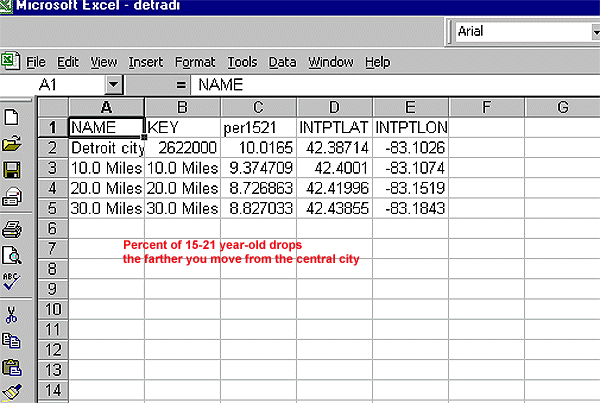Expand the Name Box dropdown arrow

click(113, 86)
